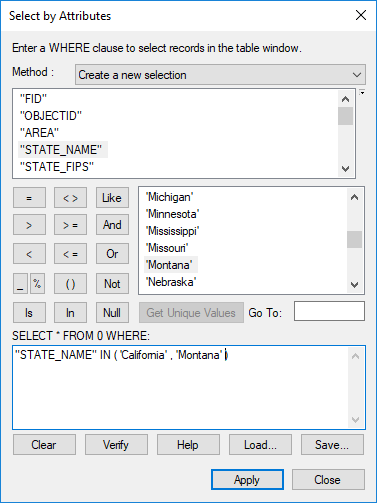Open the Load... expression dialog
This screenshot has width=377, height=503.
pos(260,445)
